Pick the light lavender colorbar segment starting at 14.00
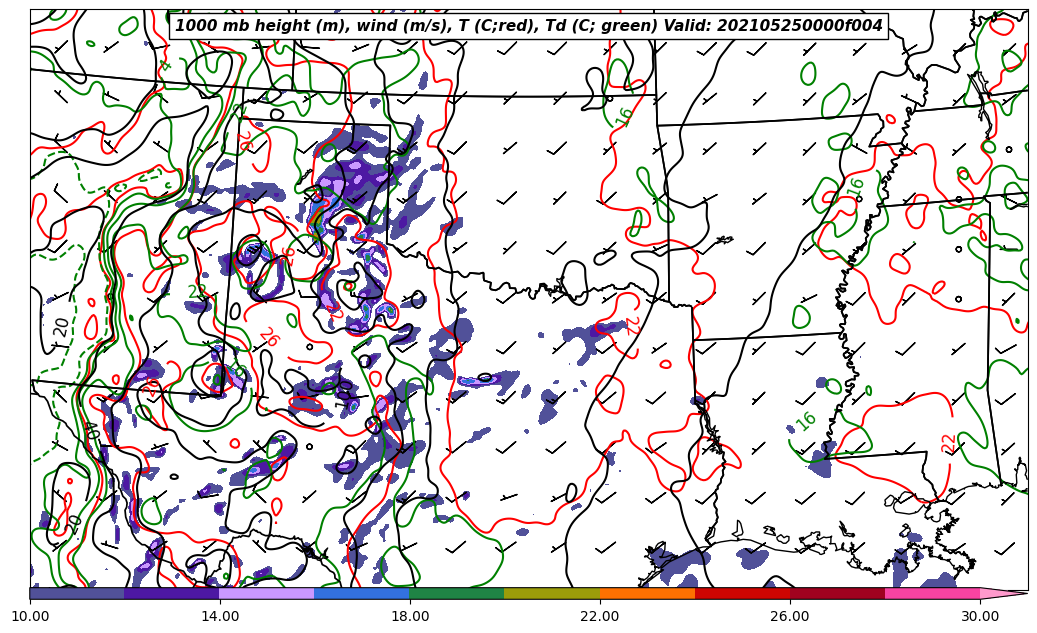The width and height of the screenshot is (1037, 633). click(267, 593)
